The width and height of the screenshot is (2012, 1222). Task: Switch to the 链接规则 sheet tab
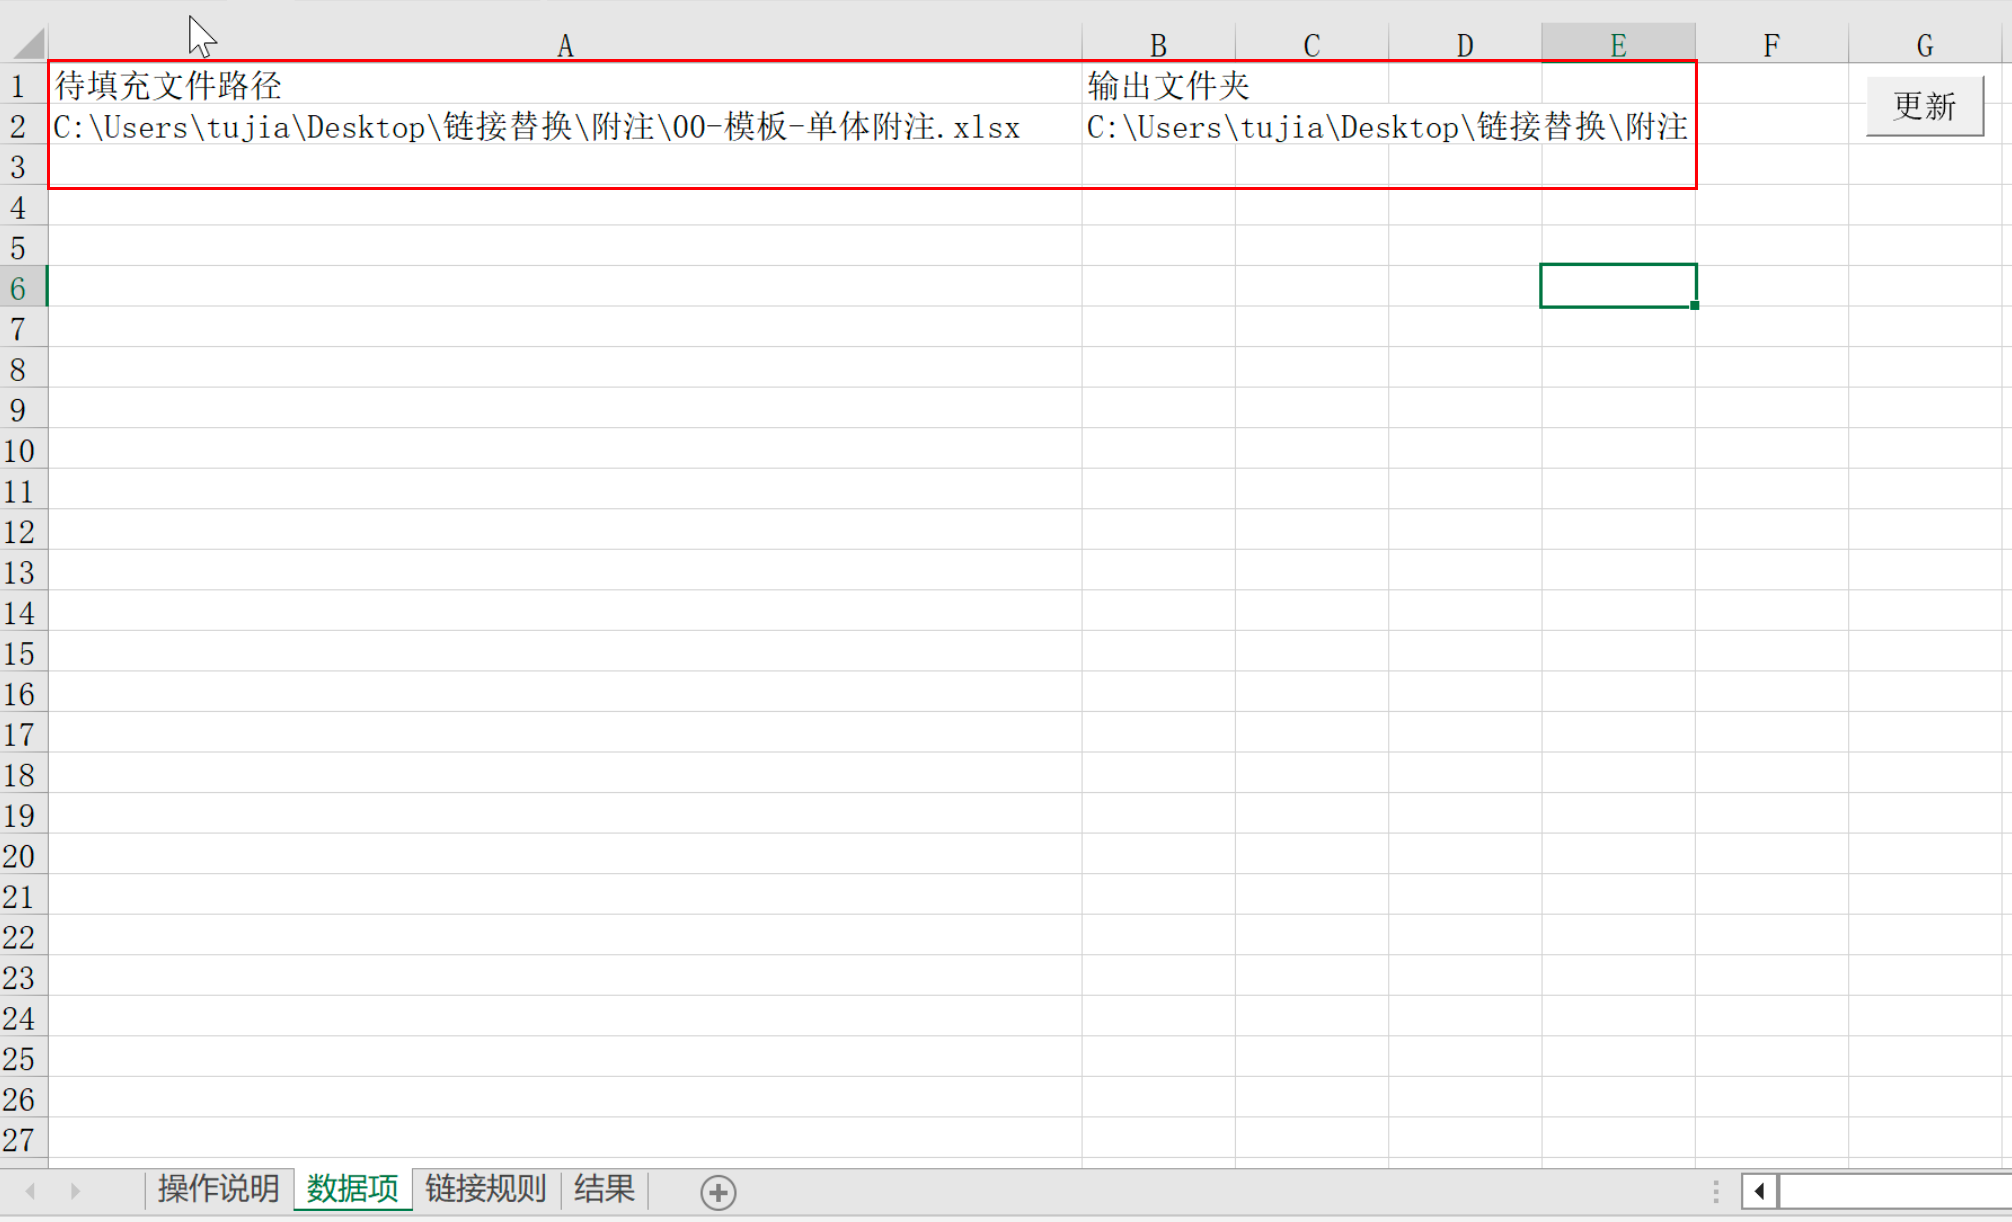[485, 1189]
